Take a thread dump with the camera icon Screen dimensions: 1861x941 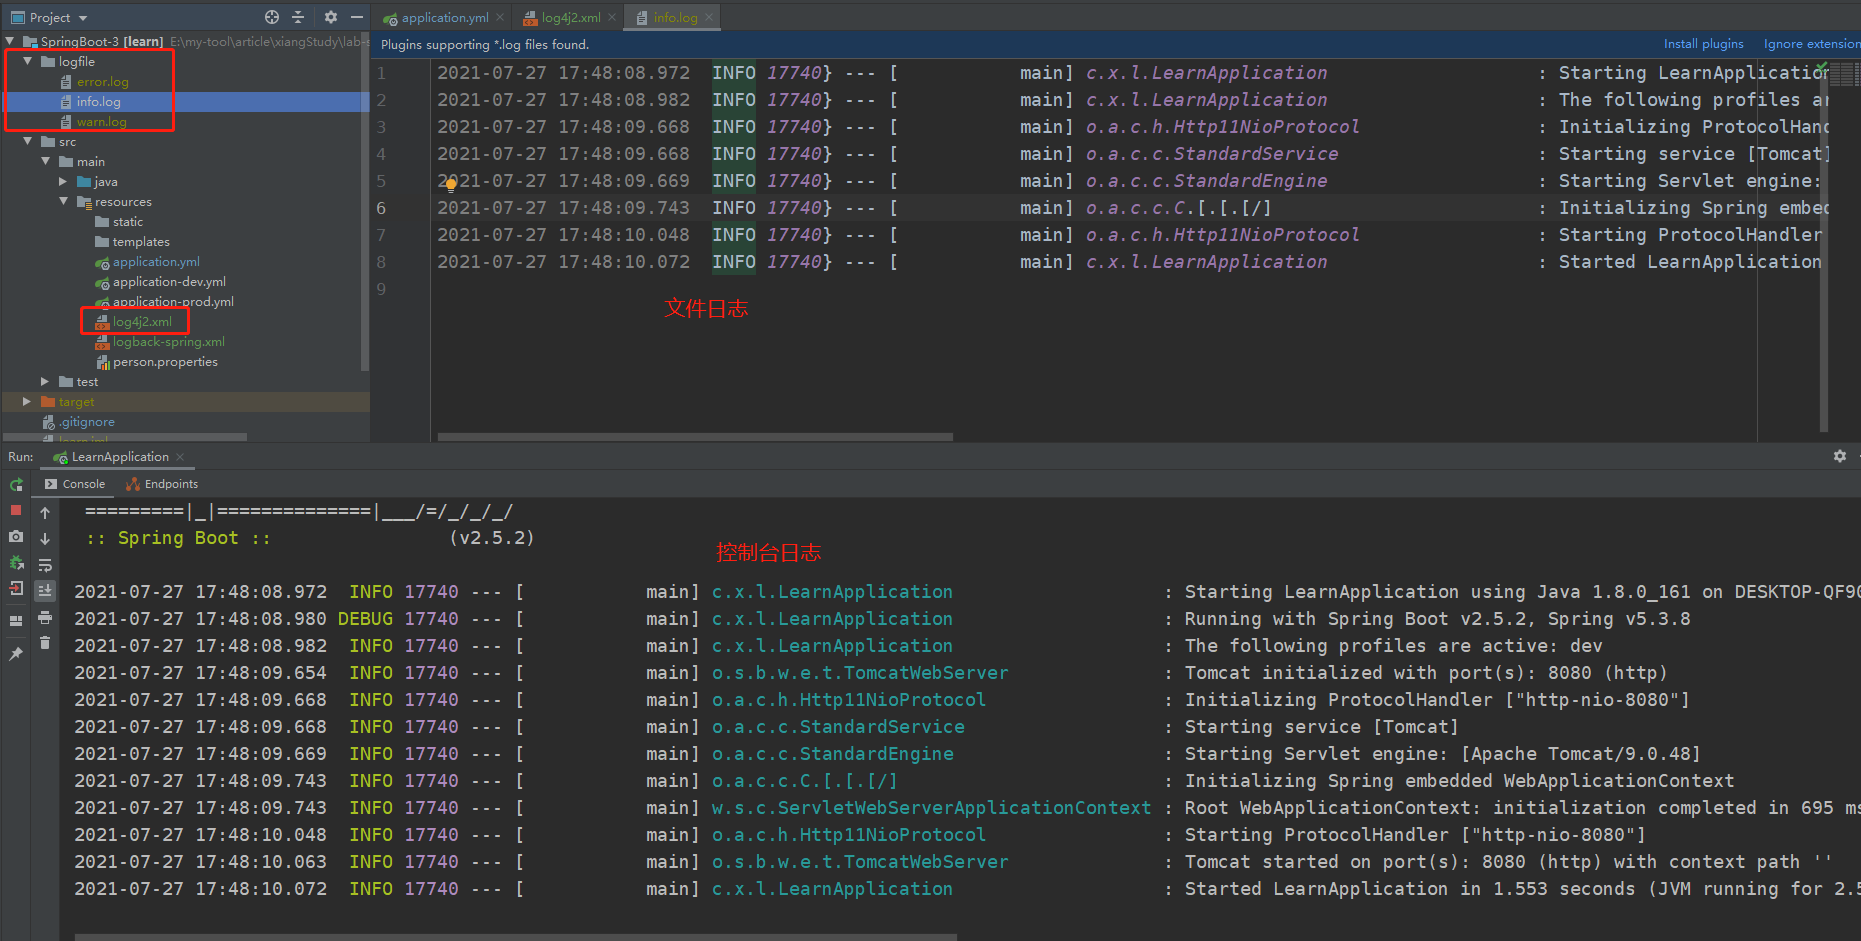(x=16, y=537)
